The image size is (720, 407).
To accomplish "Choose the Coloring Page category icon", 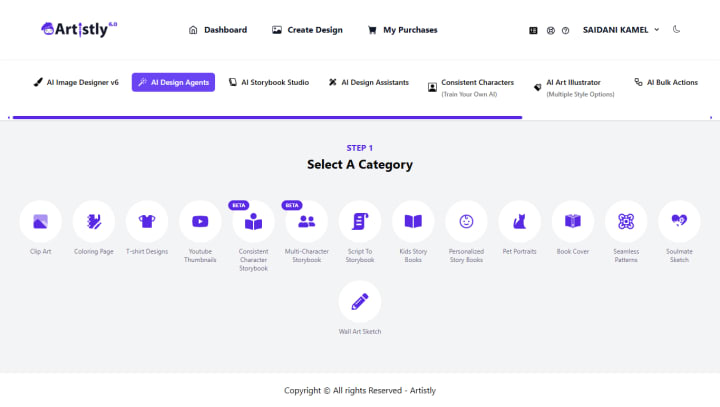I will coord(94,221).
